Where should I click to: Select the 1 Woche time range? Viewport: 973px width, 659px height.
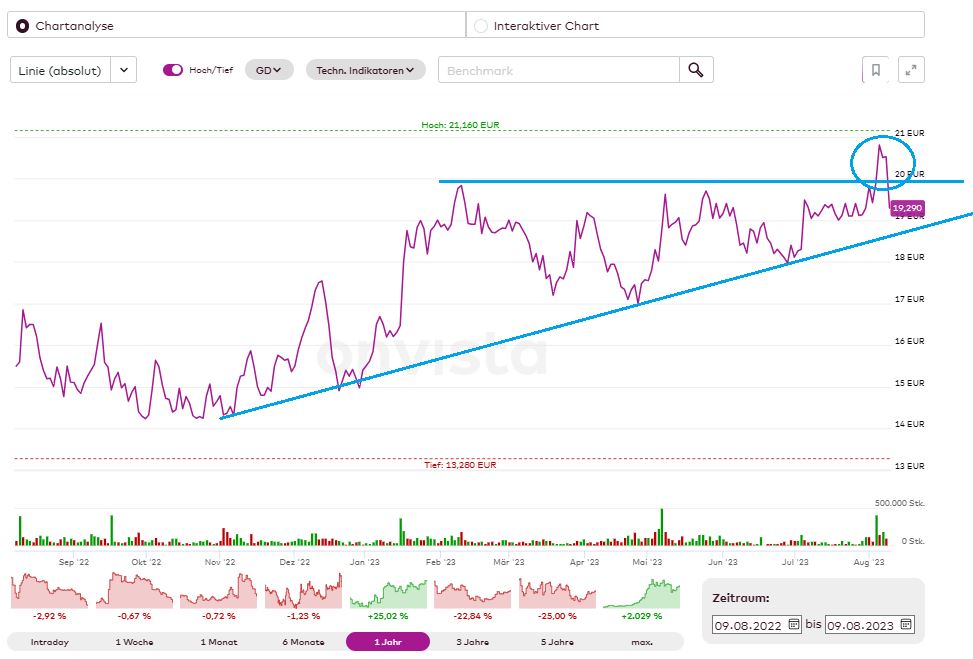pos(133,642)
